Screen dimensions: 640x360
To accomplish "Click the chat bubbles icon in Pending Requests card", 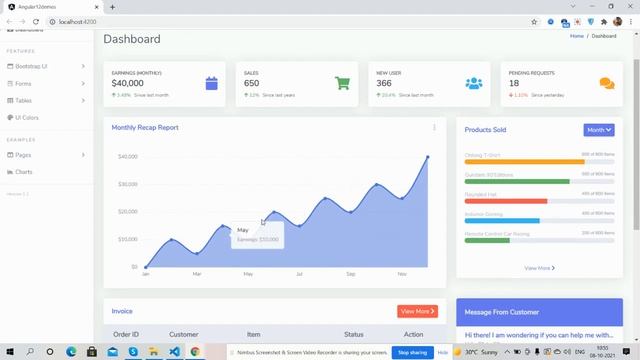I will (607, 83).
